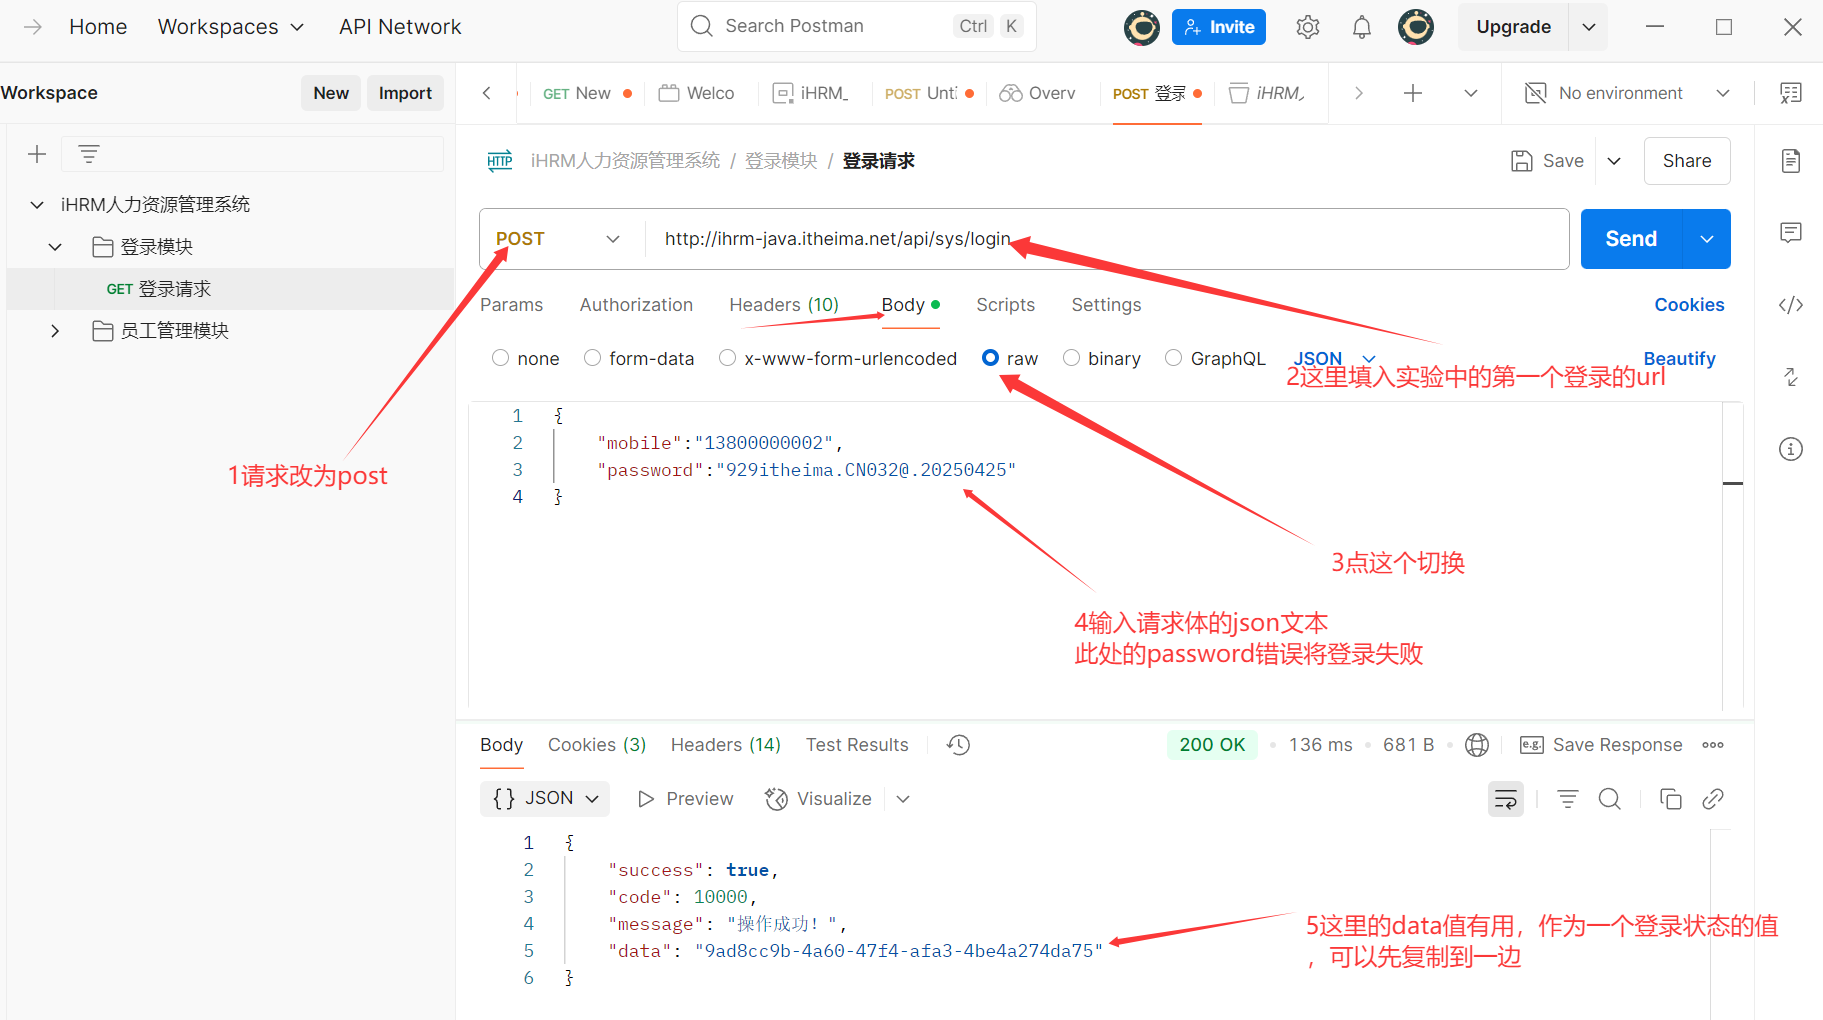Open the raw body JSON format dropdown

pyautogui.click(x=1335, y=358)
